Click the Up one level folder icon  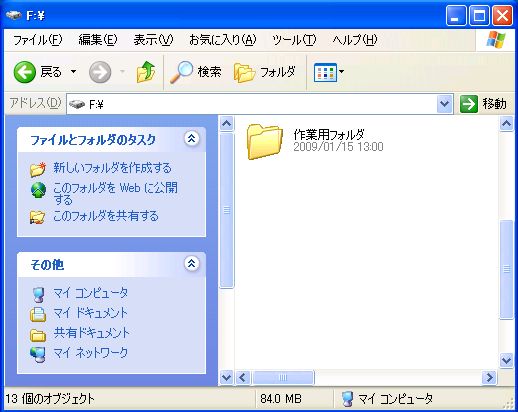tap(146, 72)
